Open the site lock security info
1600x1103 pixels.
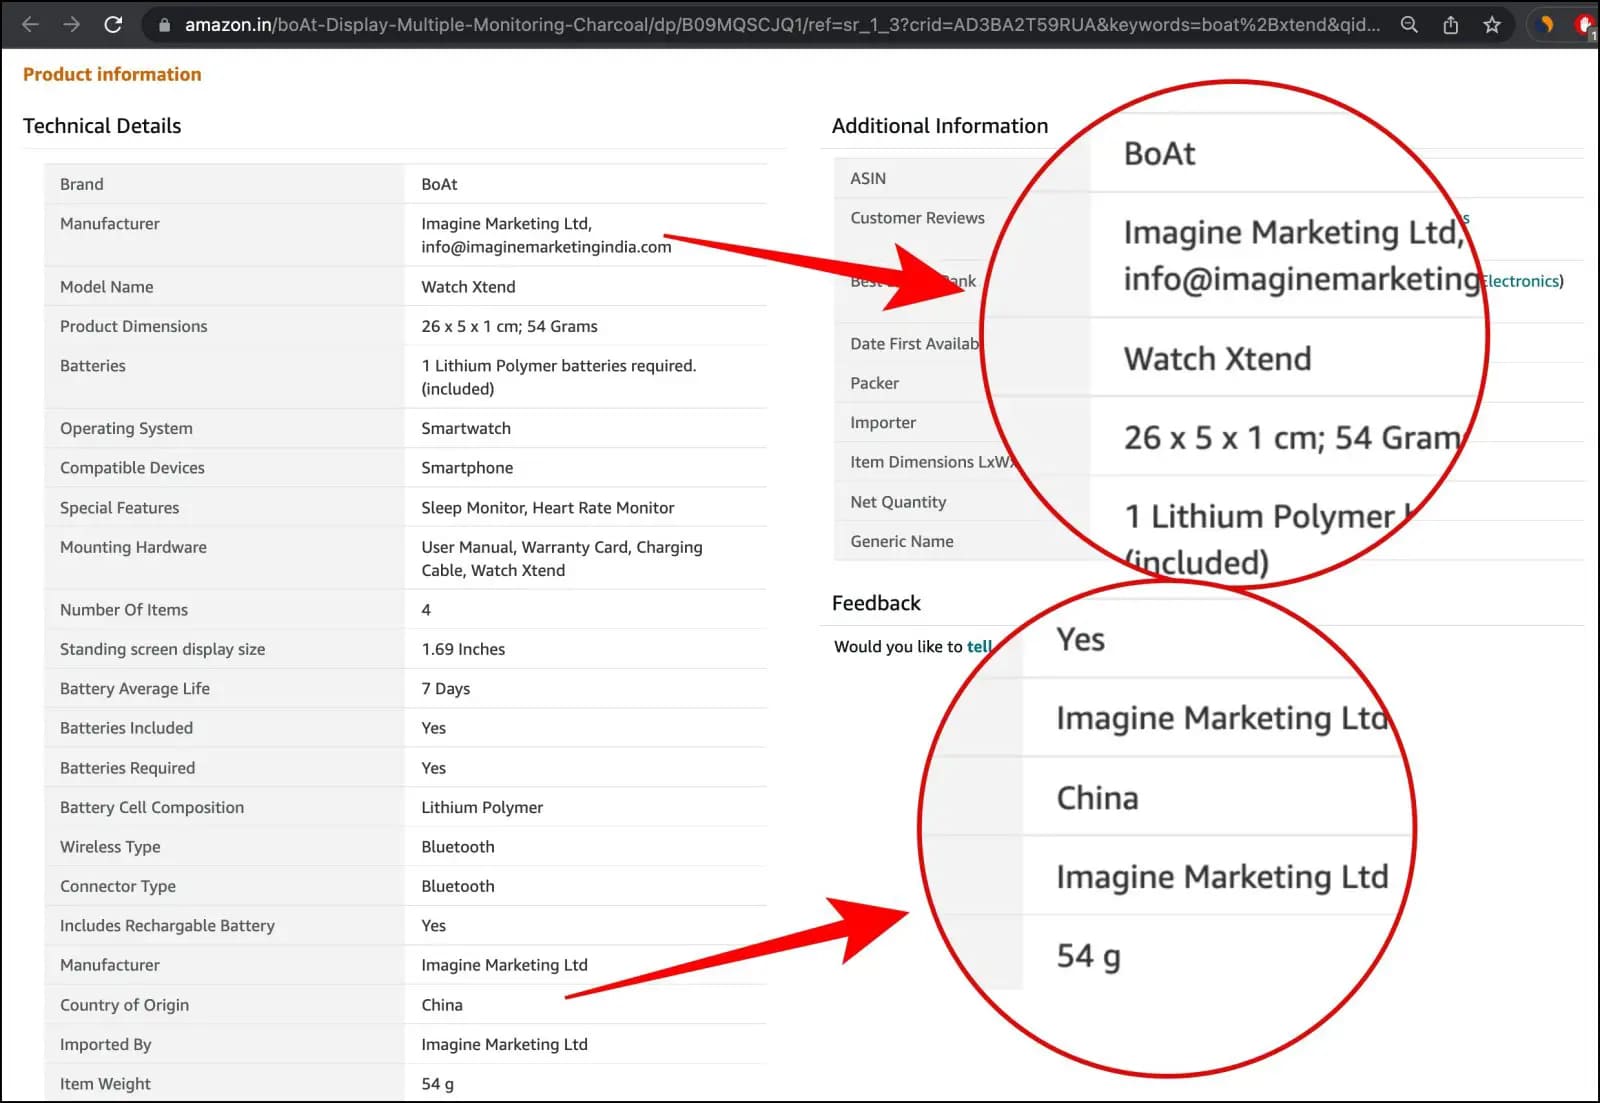coord(165,25)
